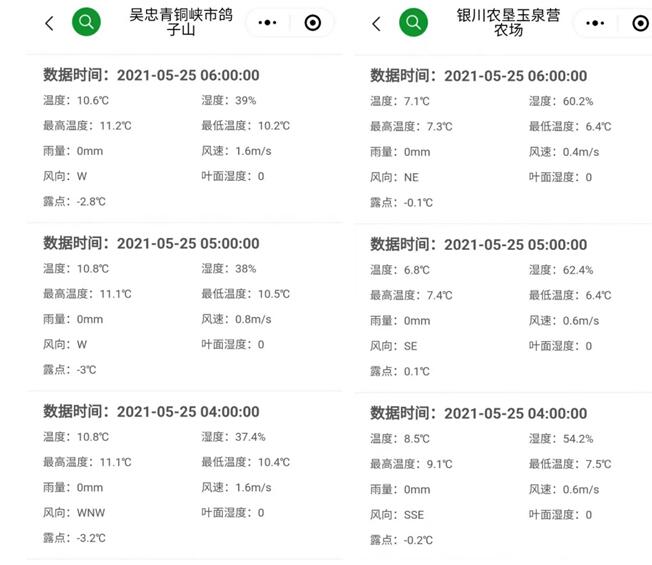The width and height of the screenshot is (652, 565).
Task: Open left record dated 2021-05-25 06:00:00
Action: coord(184,138)
